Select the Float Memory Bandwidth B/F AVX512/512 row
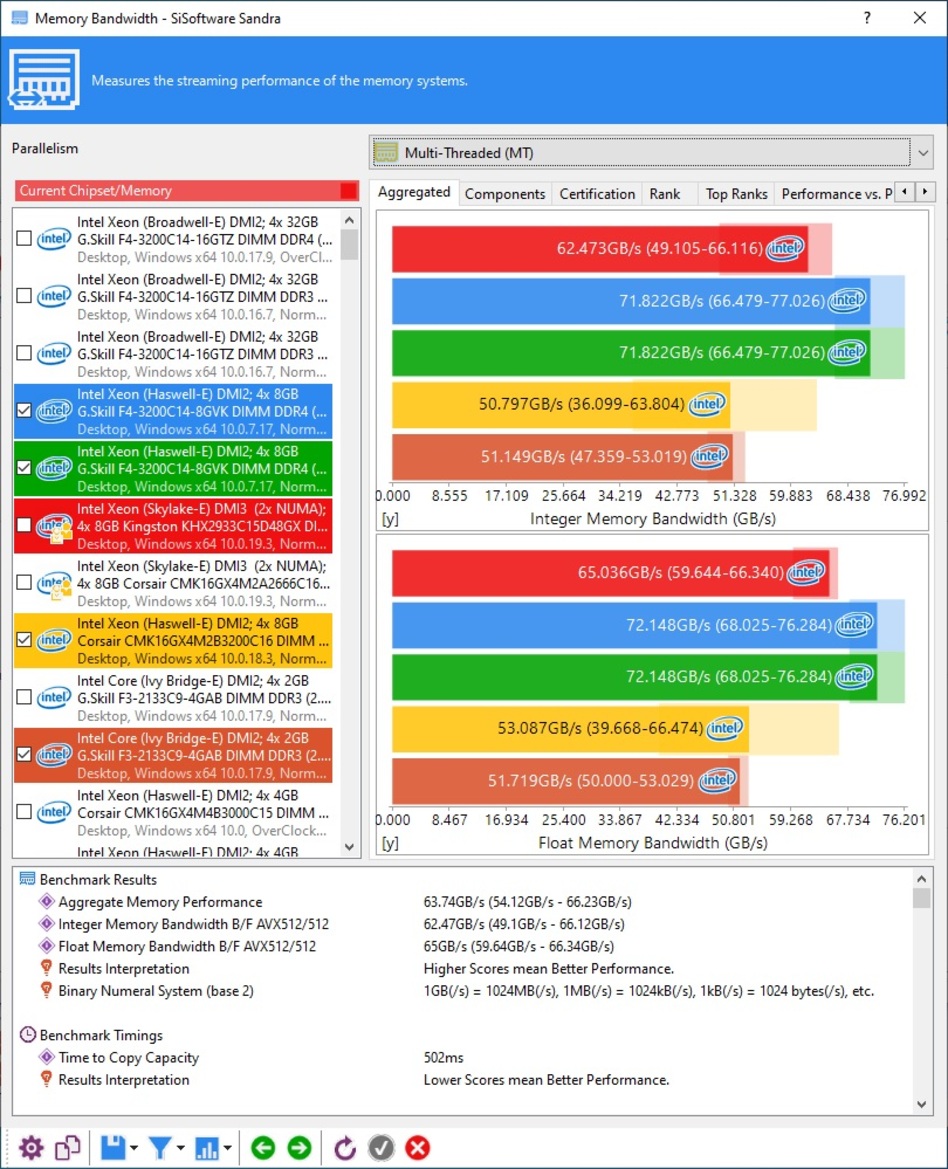Screen dimensions: 948x1169 [x=464, y=946]
